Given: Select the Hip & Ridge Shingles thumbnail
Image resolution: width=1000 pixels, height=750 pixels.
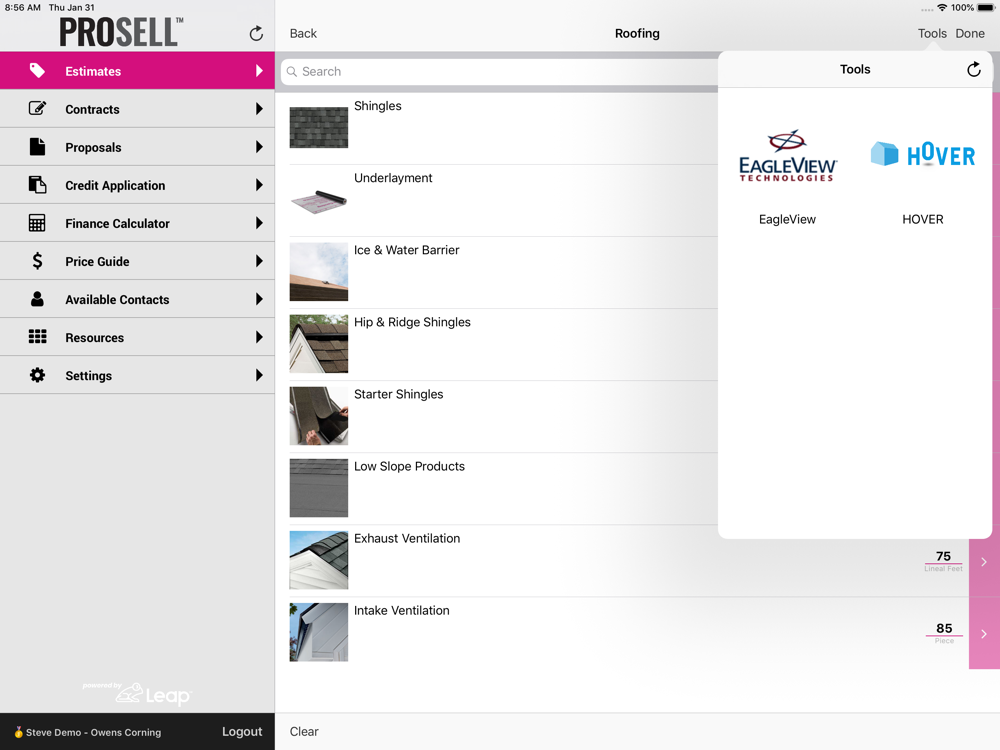Looking at the screenshot, I should click(x=319, y=344).
